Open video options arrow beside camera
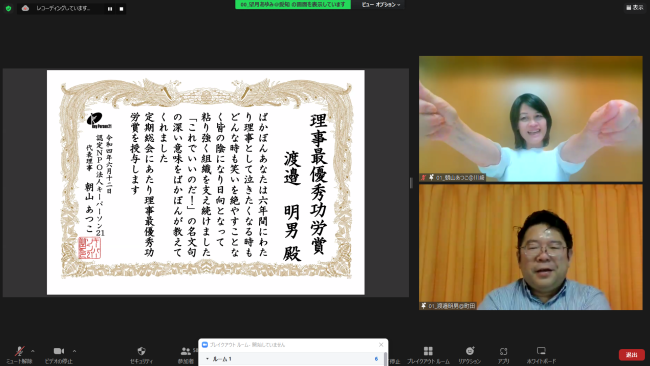The width and height of the screenshot is (650, 366). click(x=74, y=351)
